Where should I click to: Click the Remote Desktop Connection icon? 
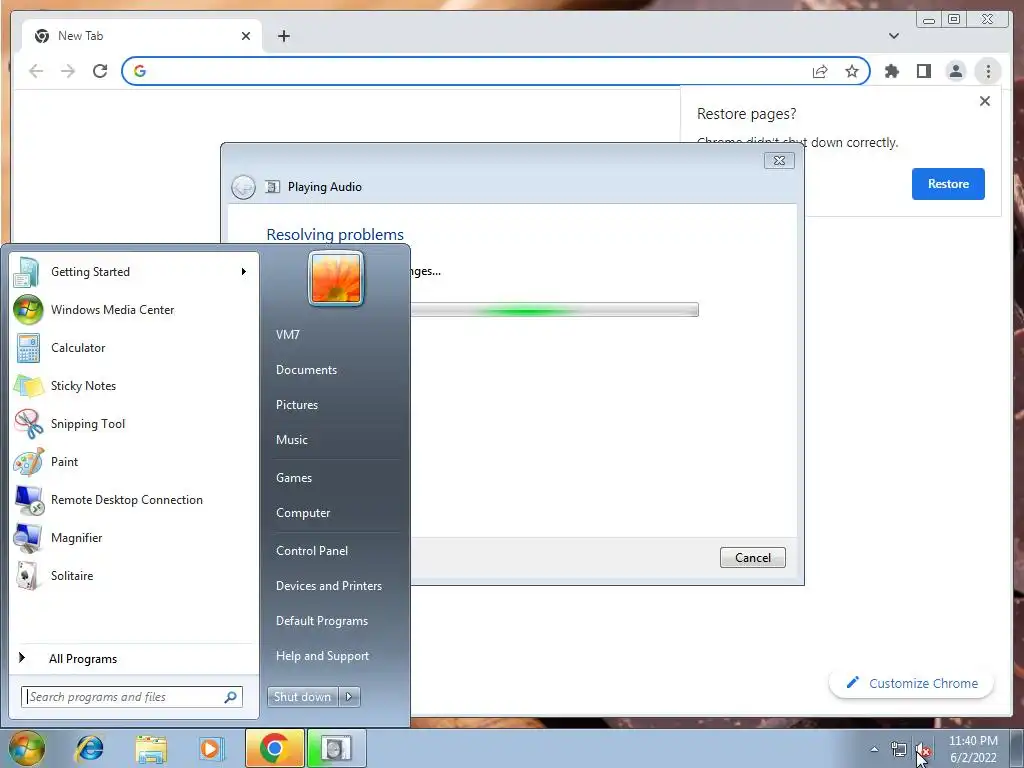[28, 500]
